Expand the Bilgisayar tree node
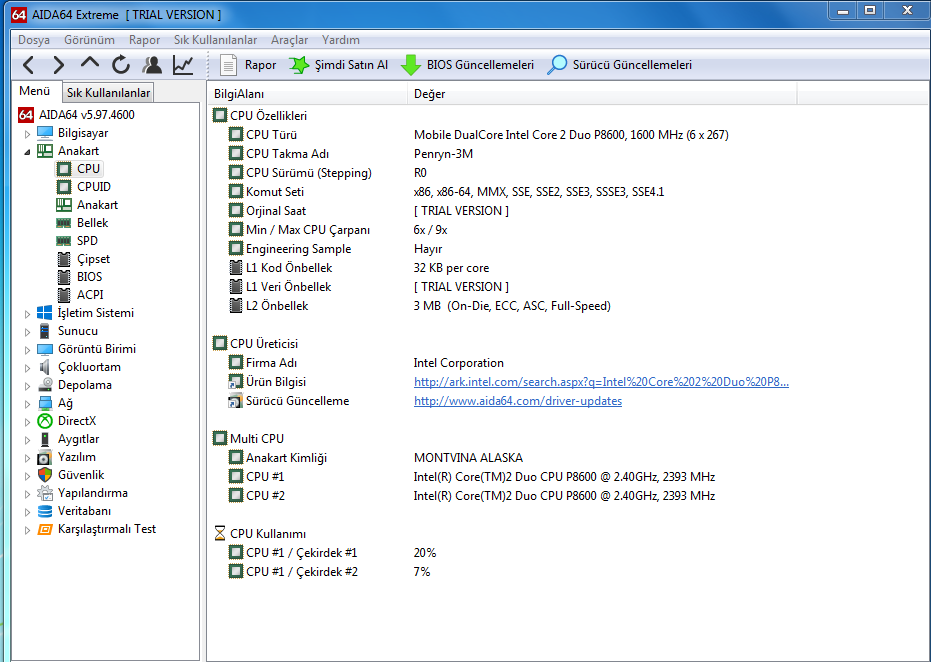931x662 pixels. click(28, 133)
